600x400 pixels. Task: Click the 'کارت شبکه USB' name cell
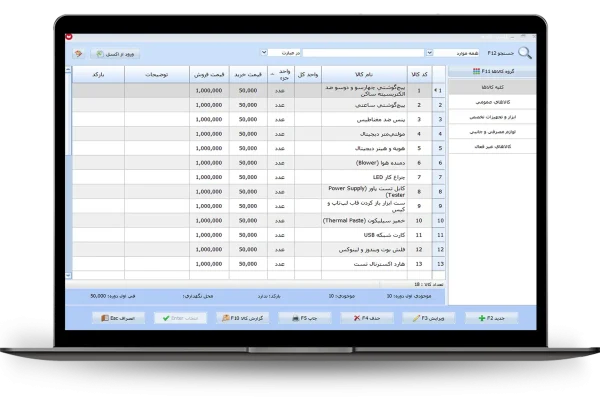click(364, 235)
